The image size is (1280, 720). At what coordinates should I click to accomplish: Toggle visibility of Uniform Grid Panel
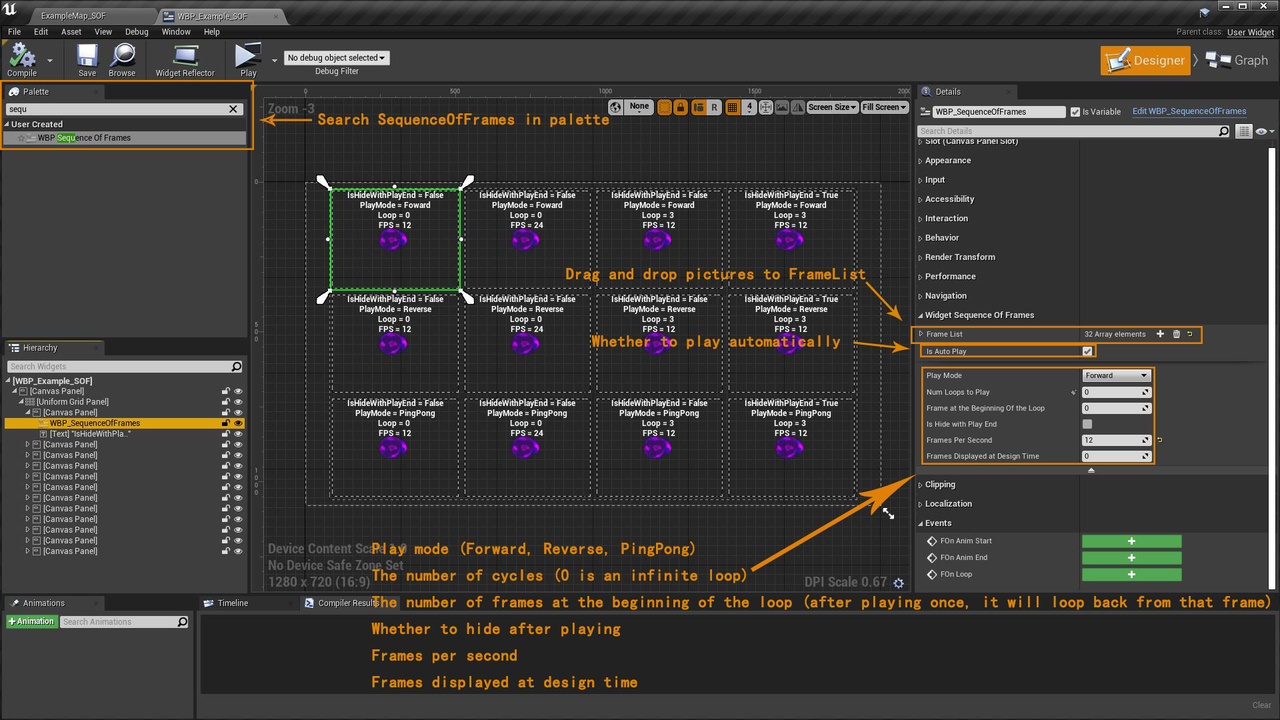(238, 402)
